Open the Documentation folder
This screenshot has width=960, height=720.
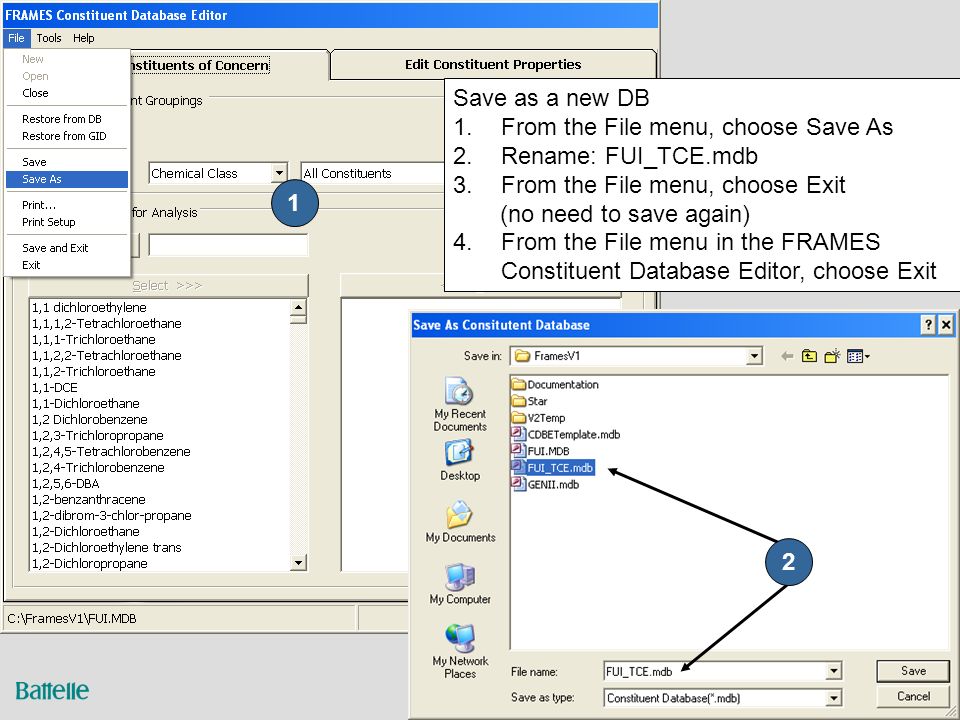(555, 384)
